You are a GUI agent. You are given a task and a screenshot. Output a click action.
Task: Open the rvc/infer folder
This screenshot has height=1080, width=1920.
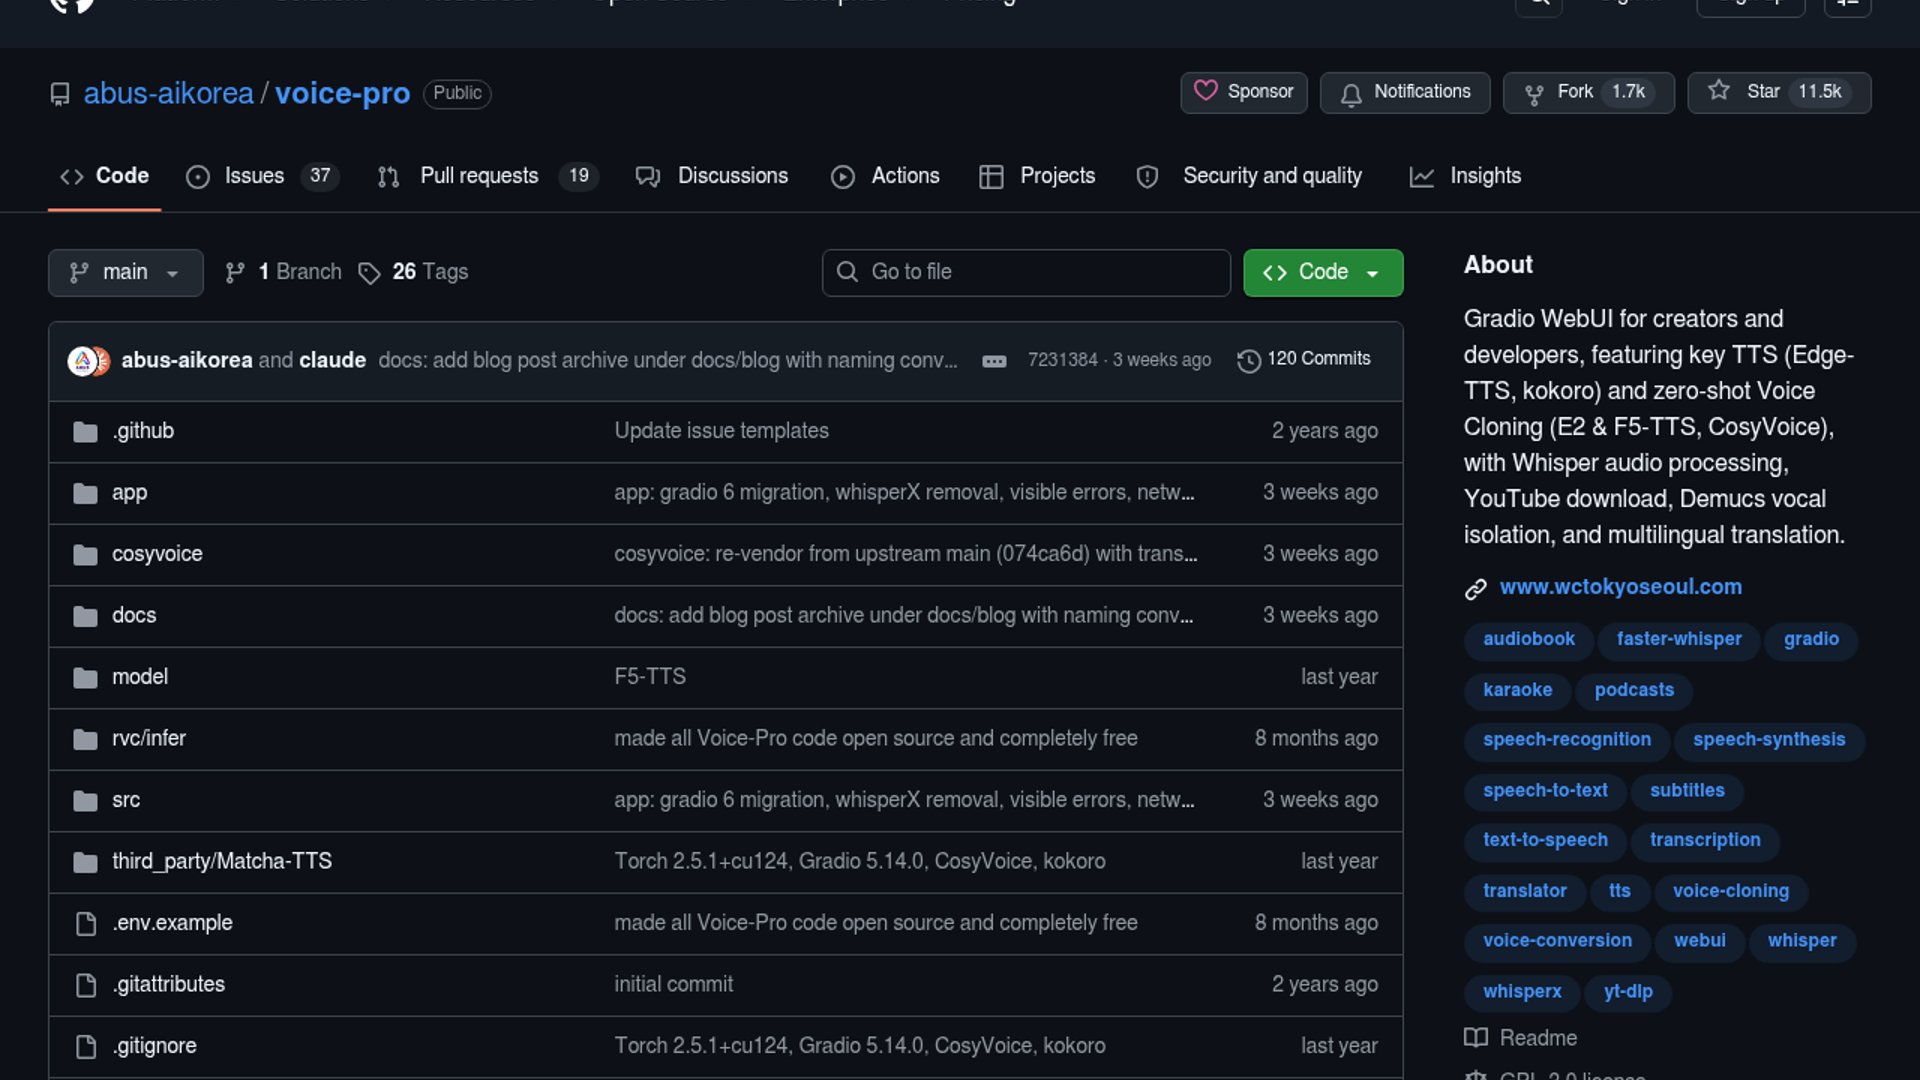149,739
